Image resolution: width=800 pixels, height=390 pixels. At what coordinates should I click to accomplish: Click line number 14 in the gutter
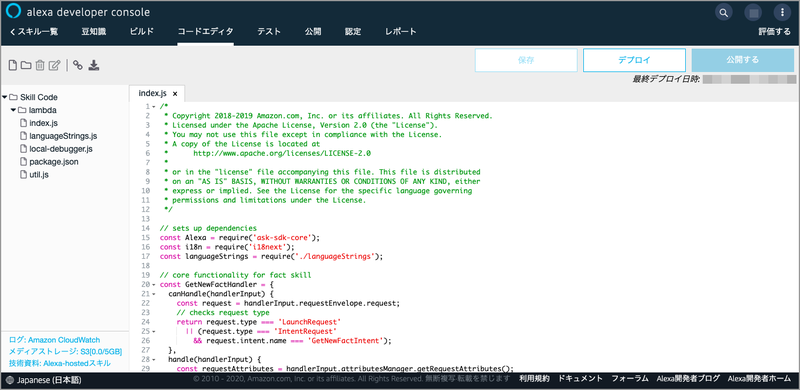tap(146, 228)
